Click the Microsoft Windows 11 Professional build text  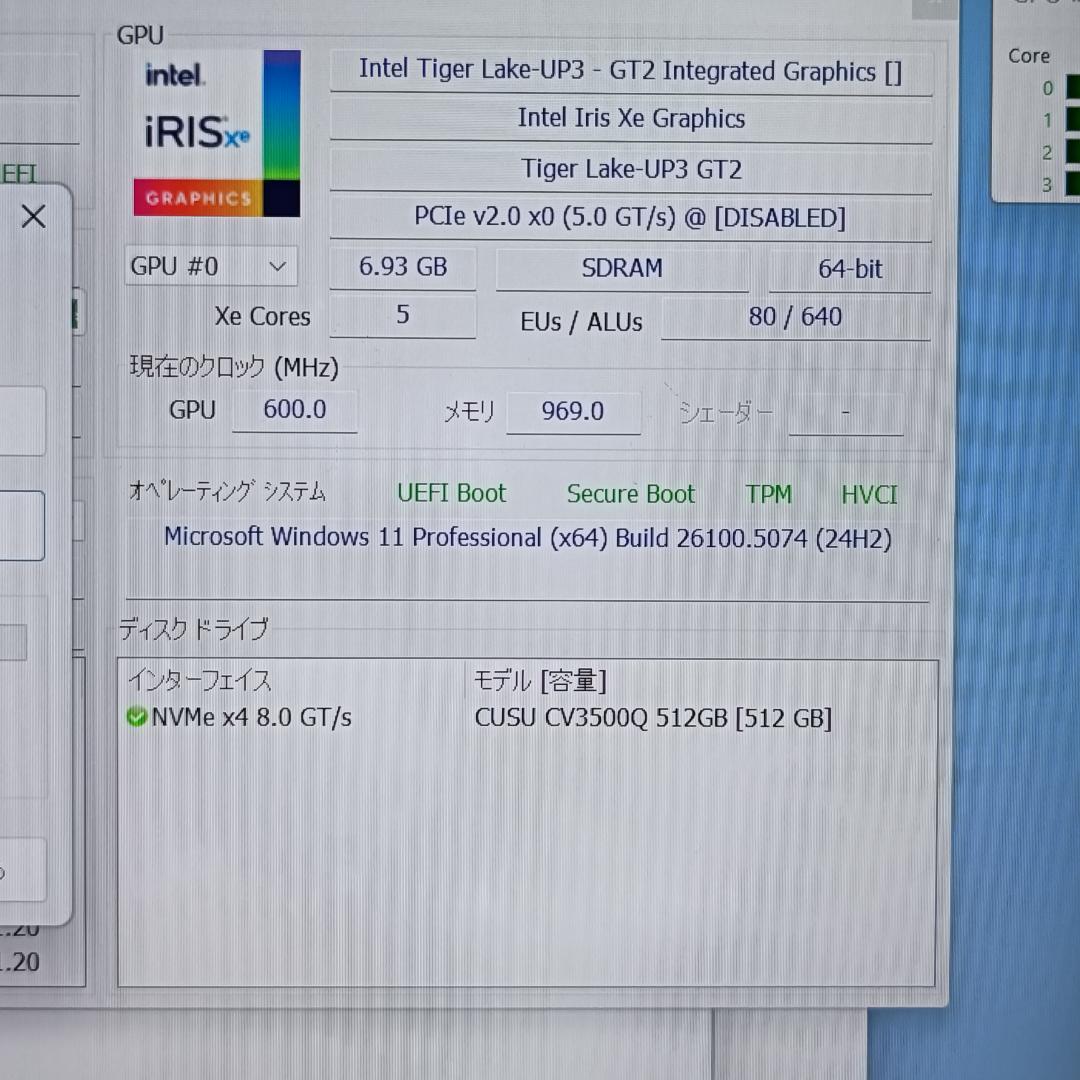pyautogui.click(x=528, y=538)
